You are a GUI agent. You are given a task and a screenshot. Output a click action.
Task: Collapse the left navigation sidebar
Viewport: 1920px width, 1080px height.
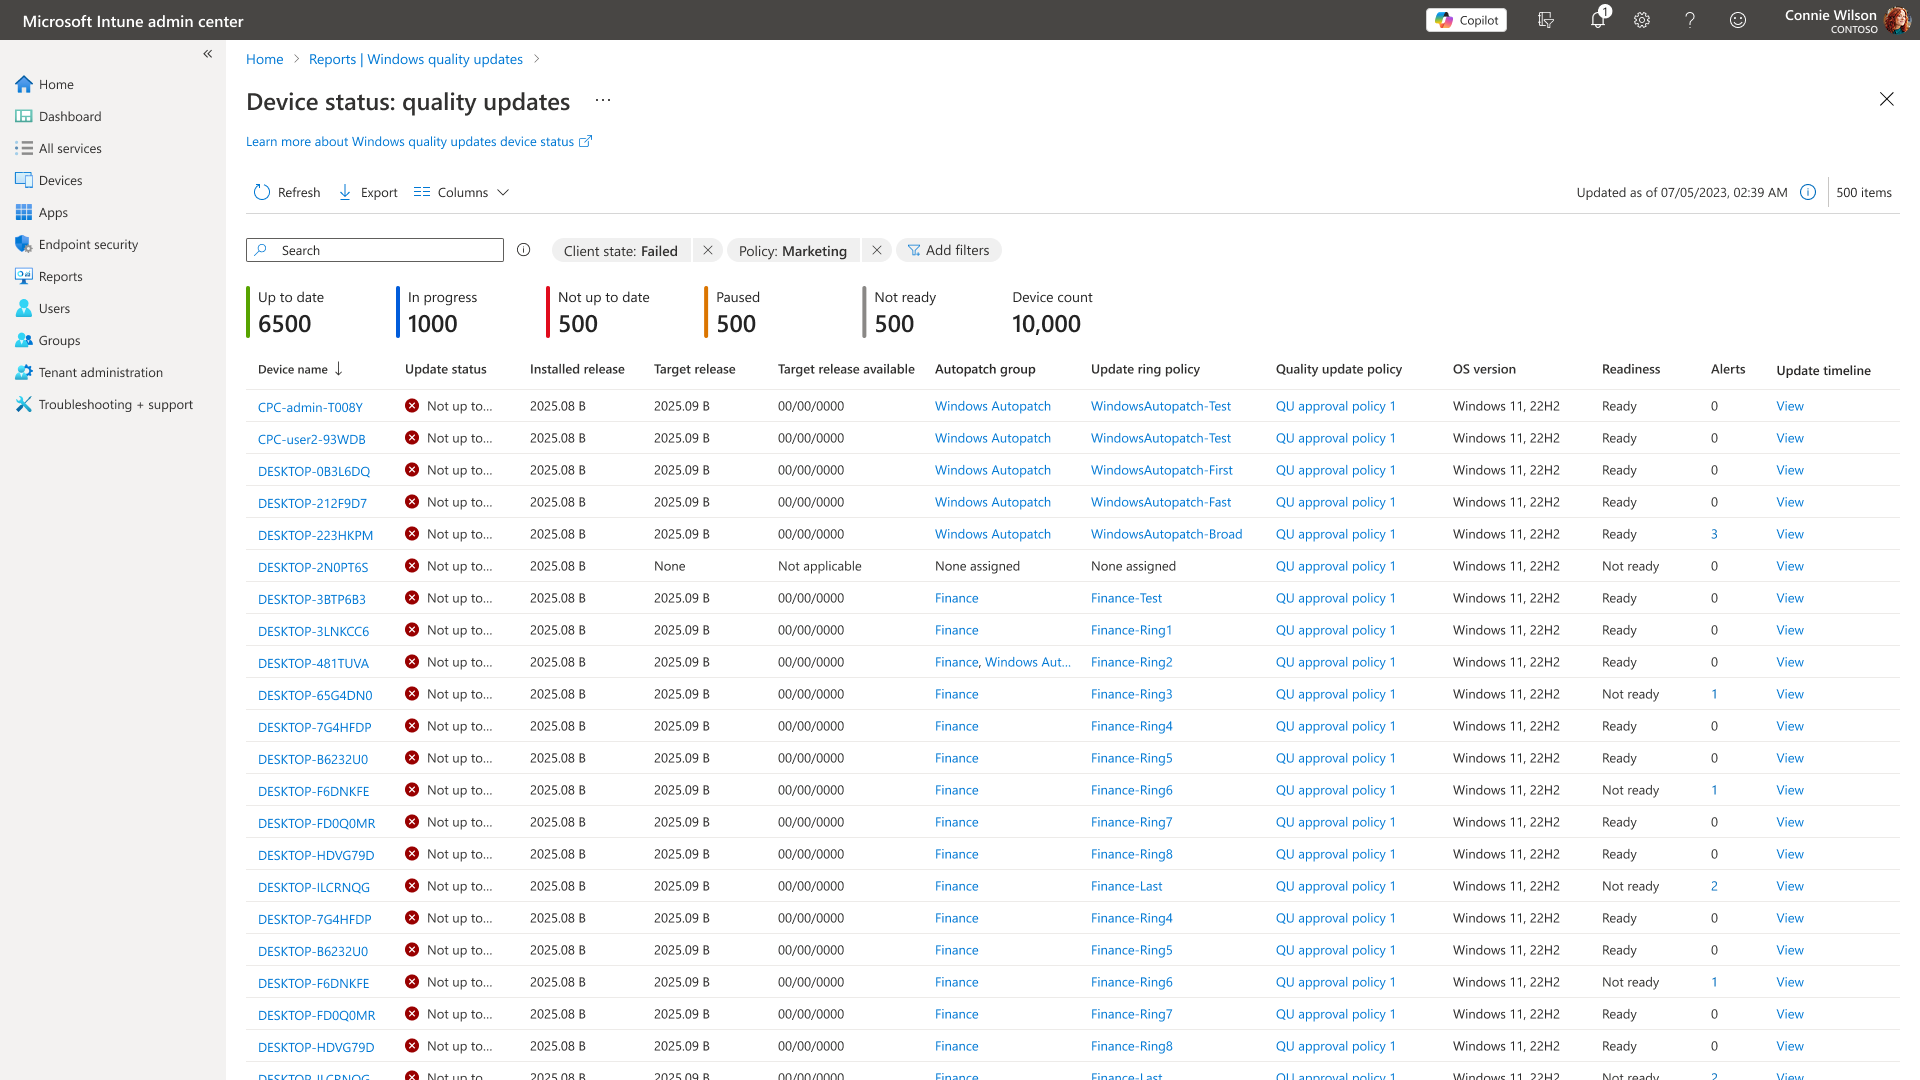click(x=208, y=54)
